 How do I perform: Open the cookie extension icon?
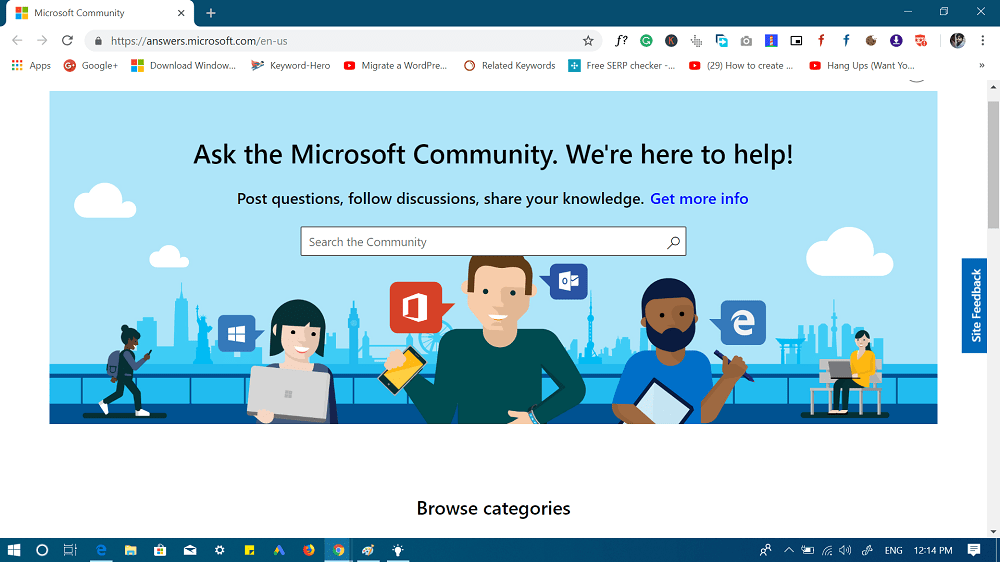coord(871,41)
